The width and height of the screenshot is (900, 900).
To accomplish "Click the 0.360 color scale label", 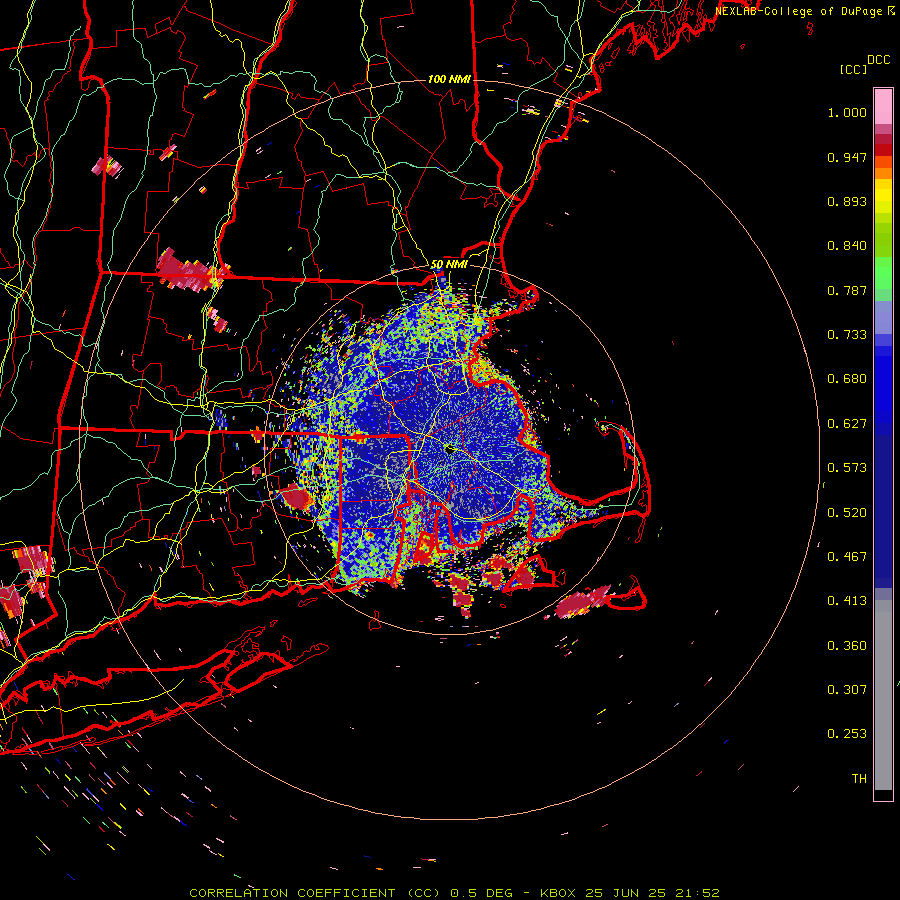I will tap(847, 646).
